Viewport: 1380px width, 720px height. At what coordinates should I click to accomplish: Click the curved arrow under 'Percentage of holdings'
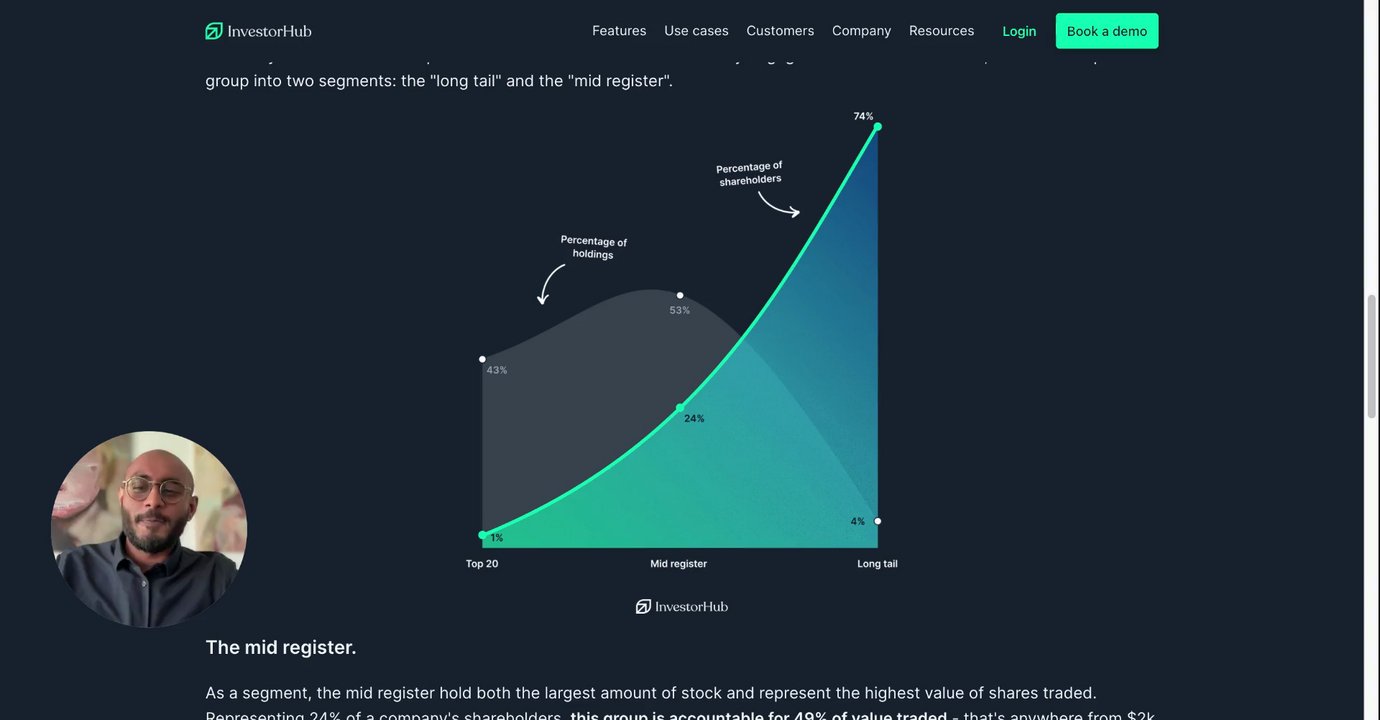point(548,283)
